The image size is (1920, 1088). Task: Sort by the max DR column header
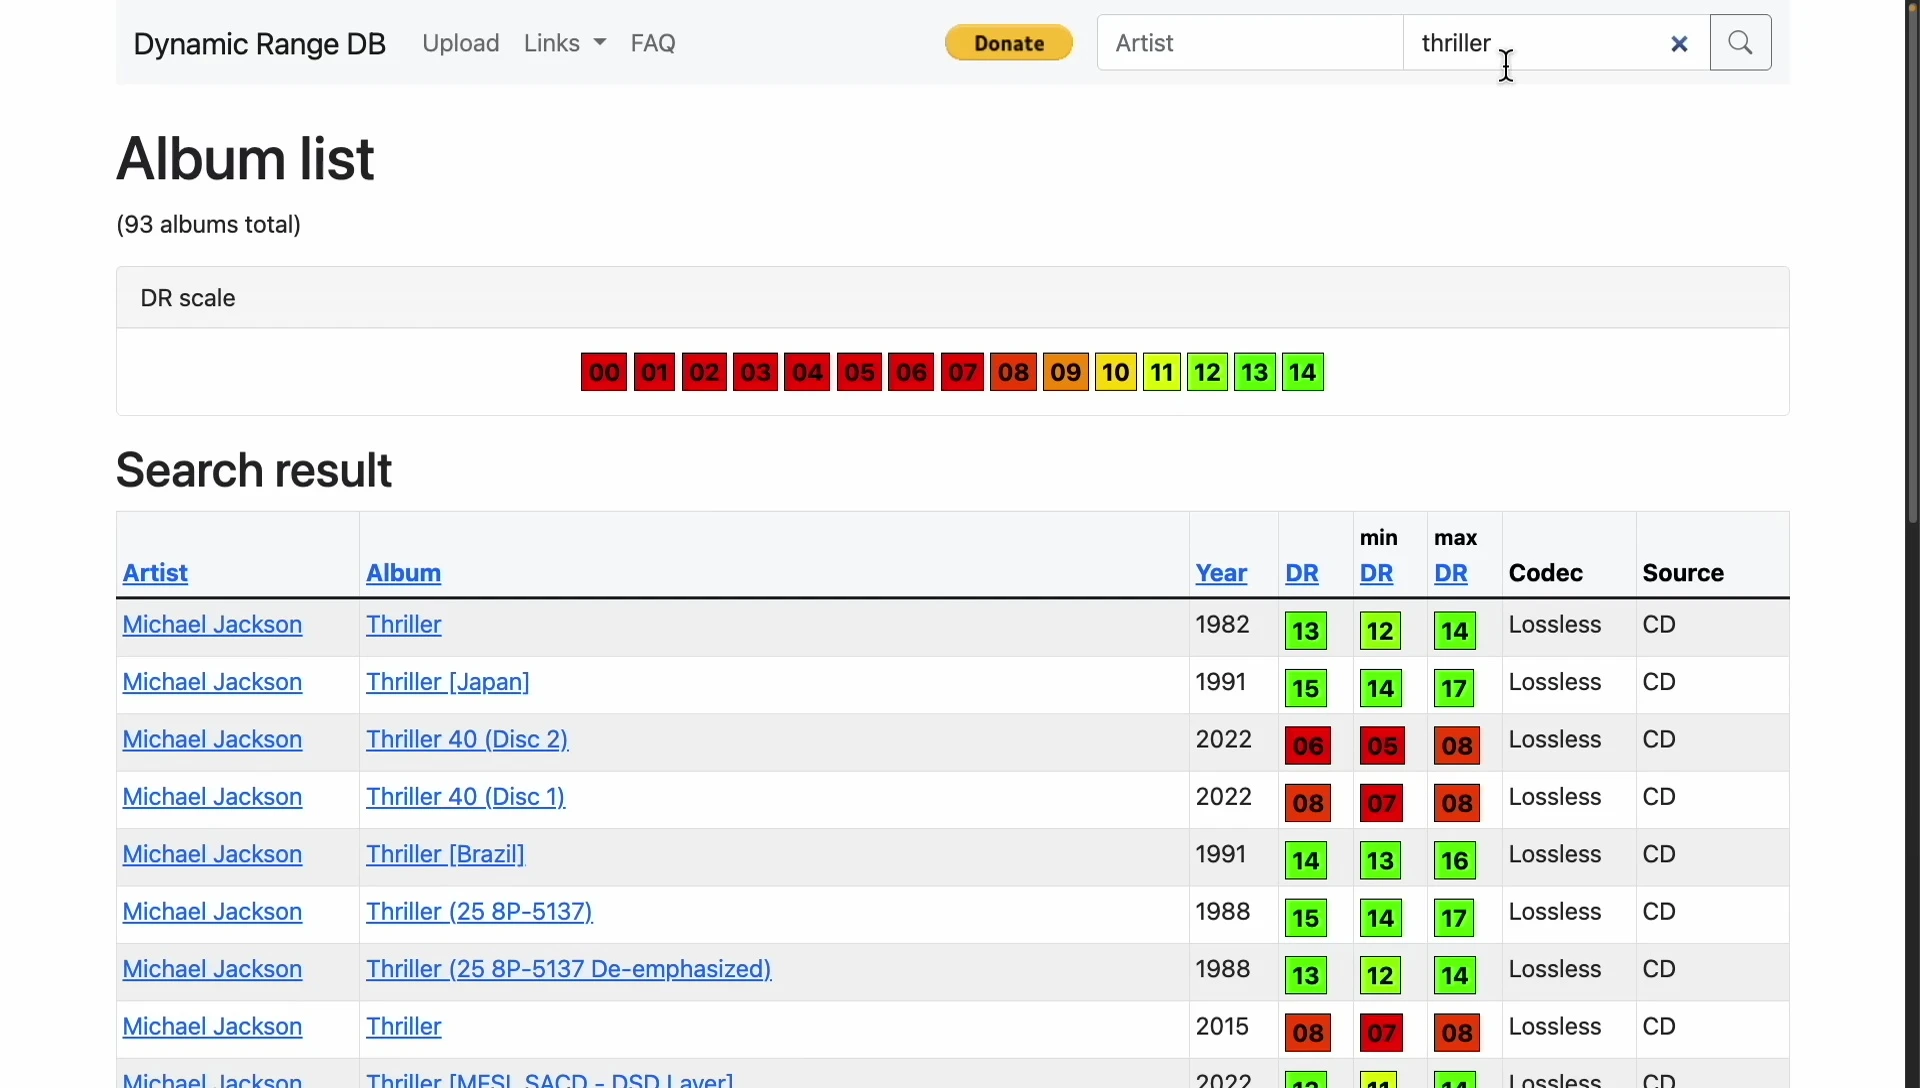coord(1450,573)
